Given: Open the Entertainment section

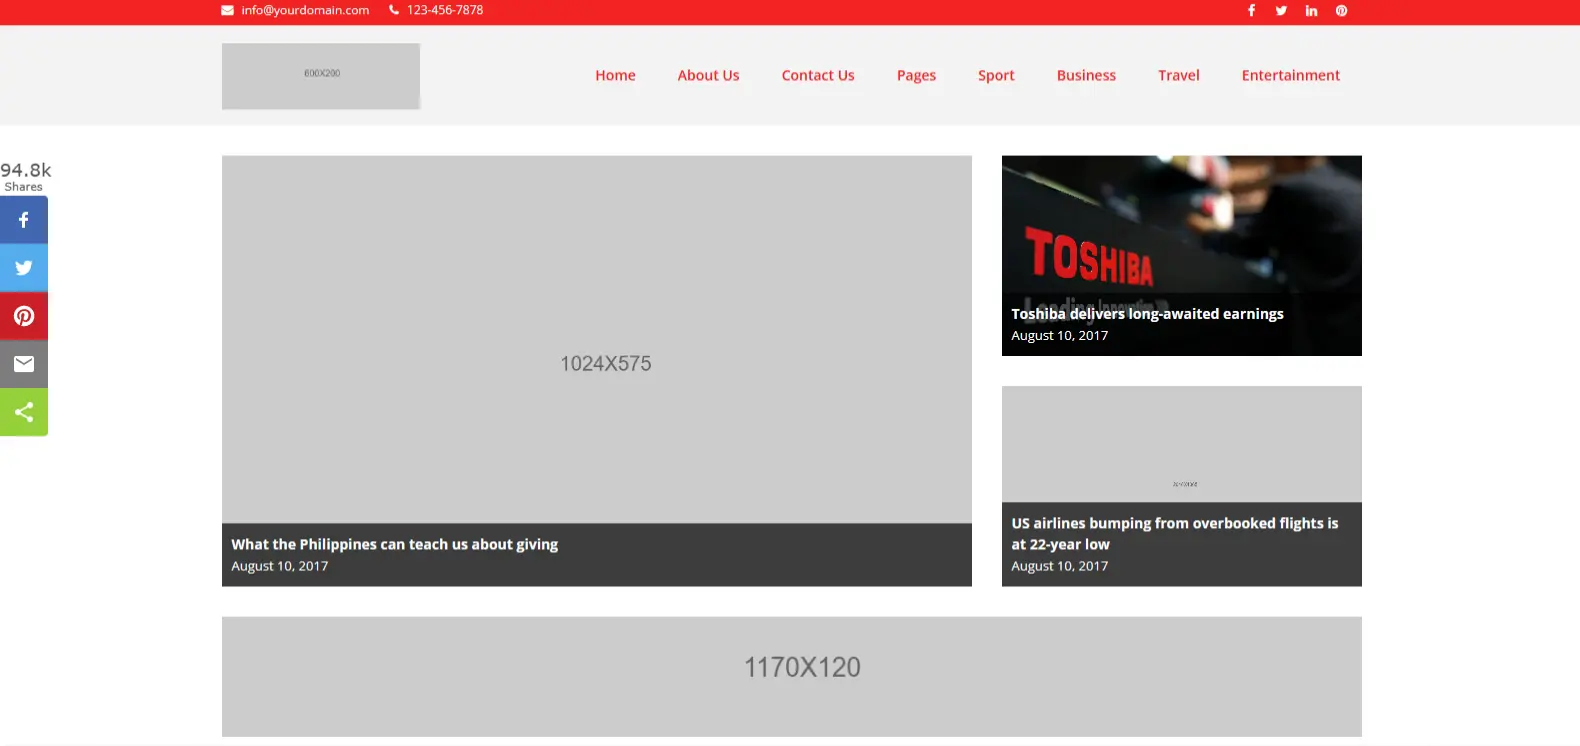Looking at the screenshot, I should pyautogui.click(x=1290, y=75).
